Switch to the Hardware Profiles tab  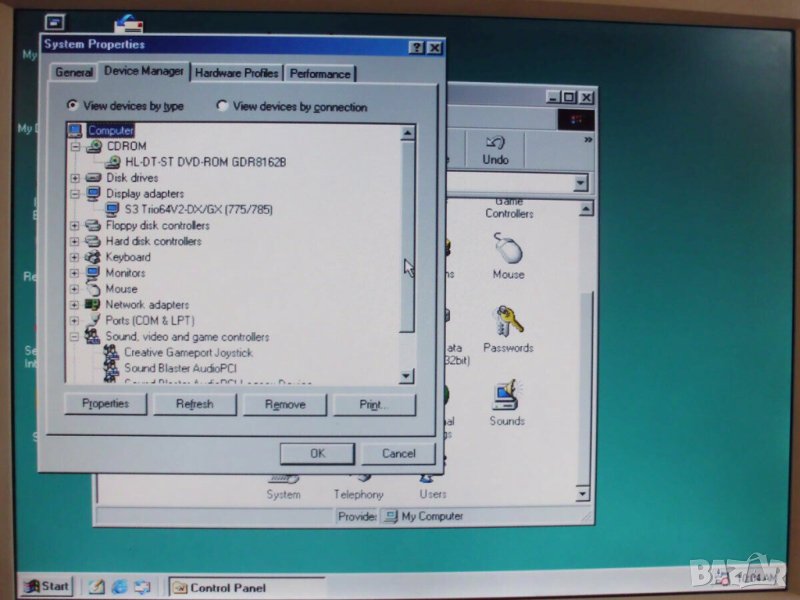tap(236, 73)
